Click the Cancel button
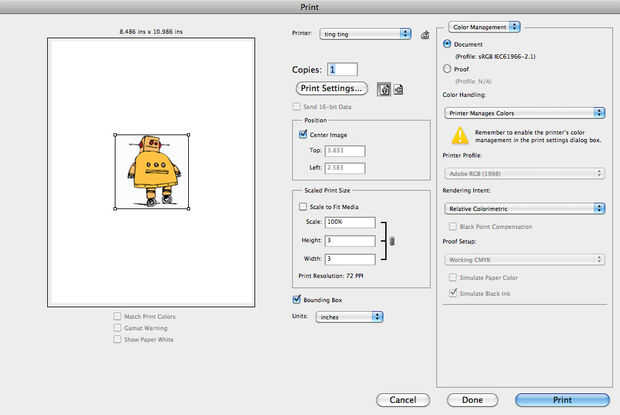This screenshot has width=620, height=415. pos(403,400)
